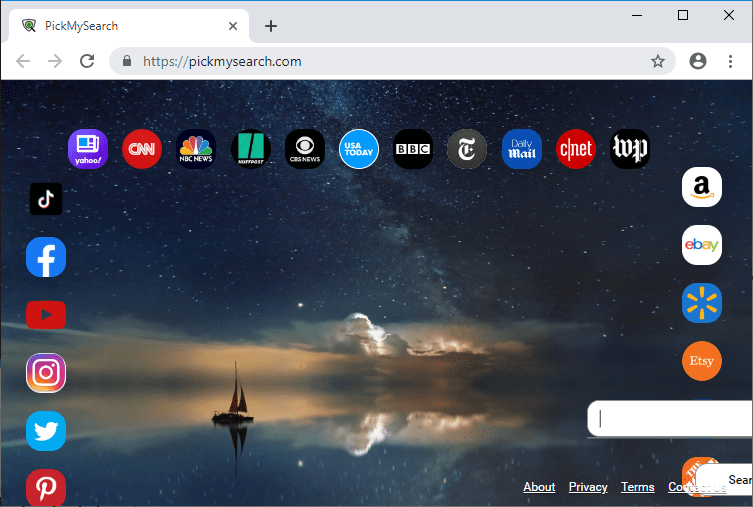Open the Chrome profile avatar

pyautogui.click(x=698, y=61)
